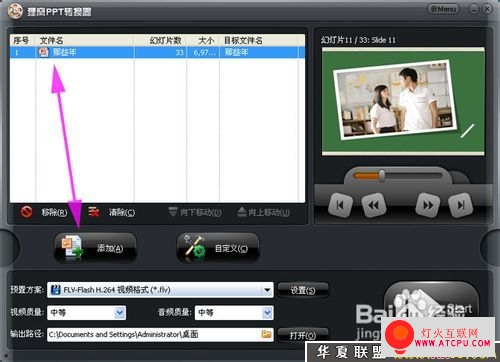Open customize settings via tools icon

point(195,247)
